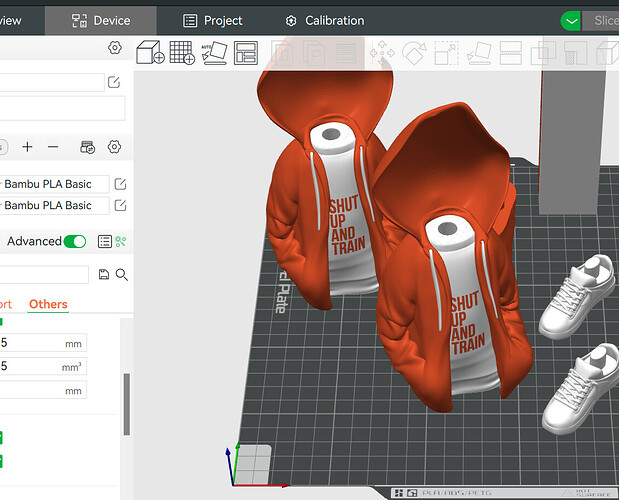Click the Add plate grid icon
The height and width of the screenshot is (500, 619).
(x=182, y=52)
